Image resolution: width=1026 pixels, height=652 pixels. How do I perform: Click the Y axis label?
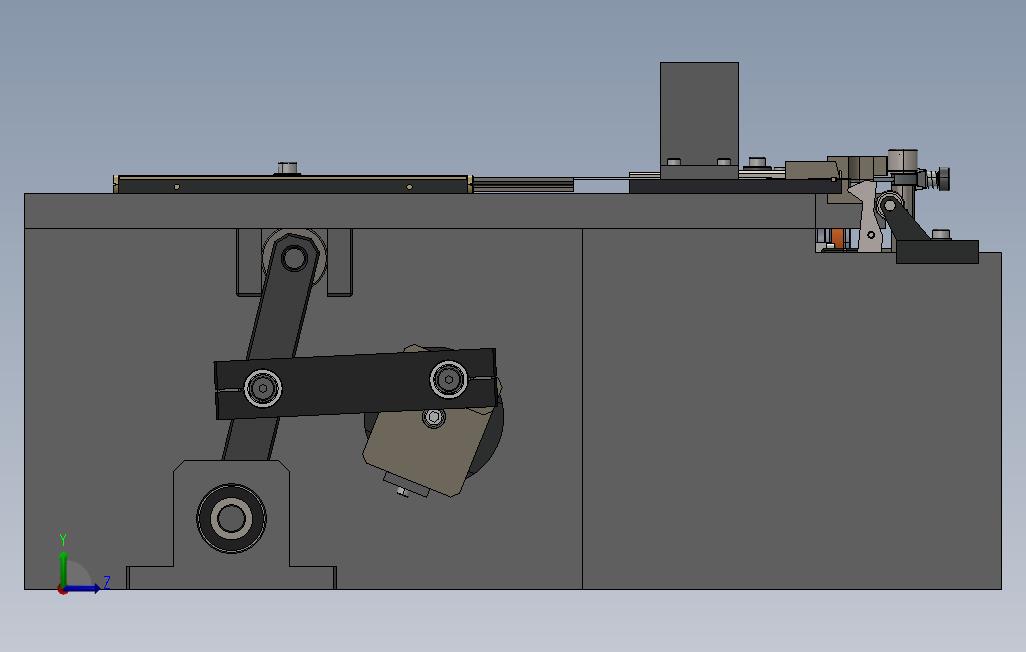[63, 537]
